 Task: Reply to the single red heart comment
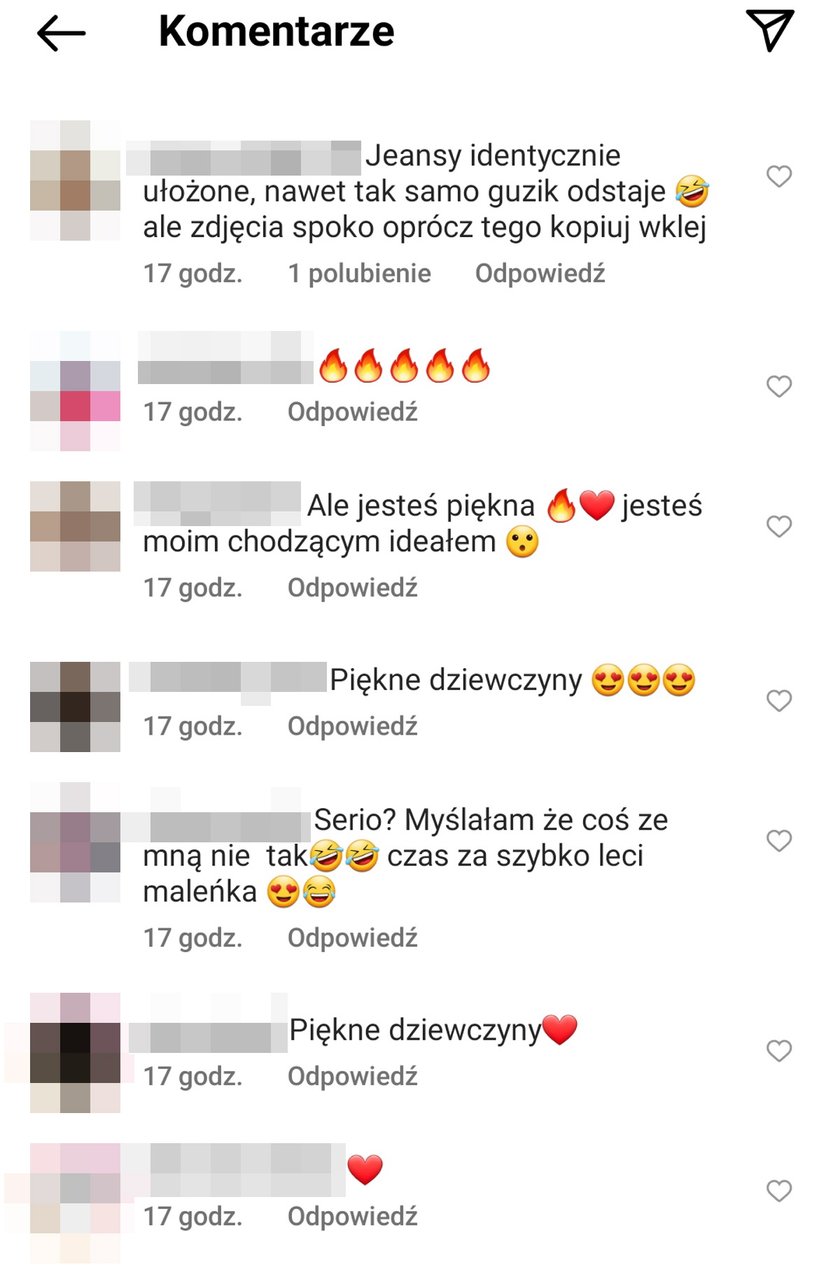click(352, 1217)
